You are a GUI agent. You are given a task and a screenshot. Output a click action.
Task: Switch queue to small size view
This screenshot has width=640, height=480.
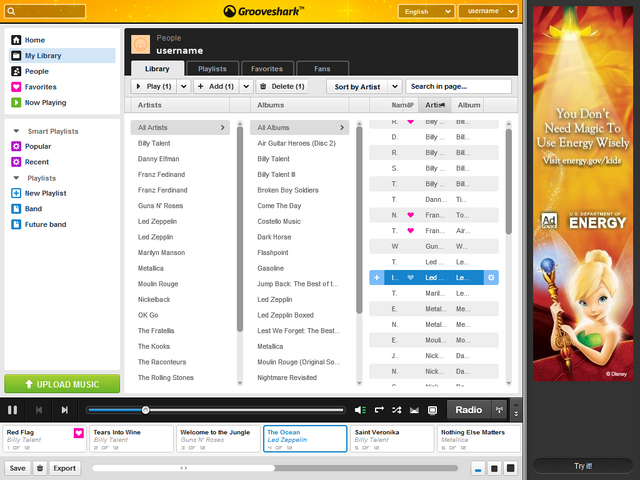pyautogui.click(x=478, y=468)
